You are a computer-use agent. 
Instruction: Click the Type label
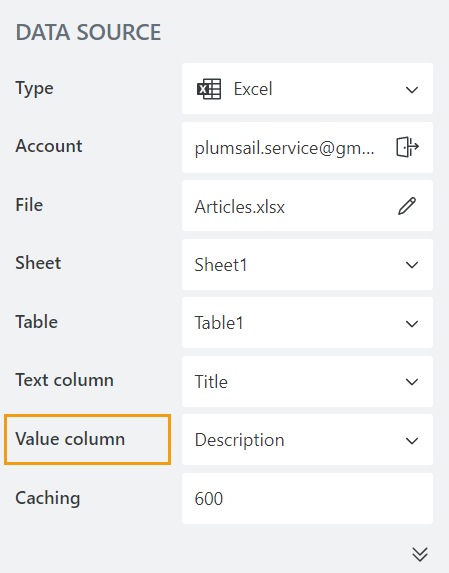click(34, 89)
